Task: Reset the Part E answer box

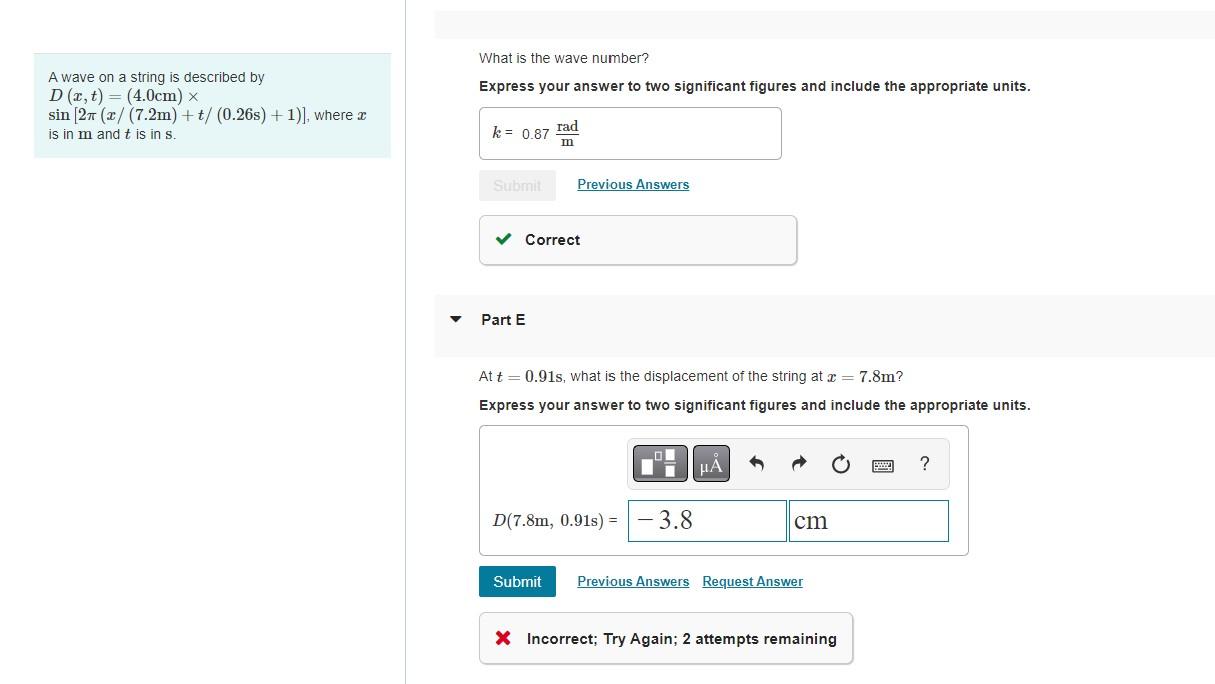Action: pos(840,463)
